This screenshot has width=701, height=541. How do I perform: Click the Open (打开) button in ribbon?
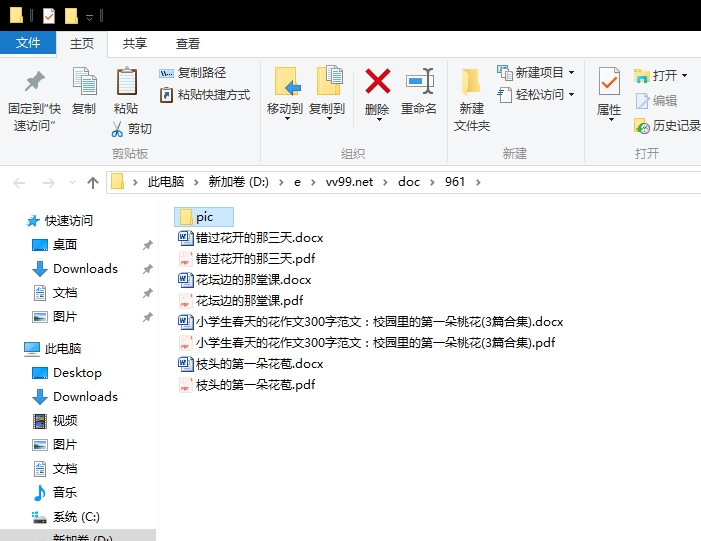[x=660, y=76]
